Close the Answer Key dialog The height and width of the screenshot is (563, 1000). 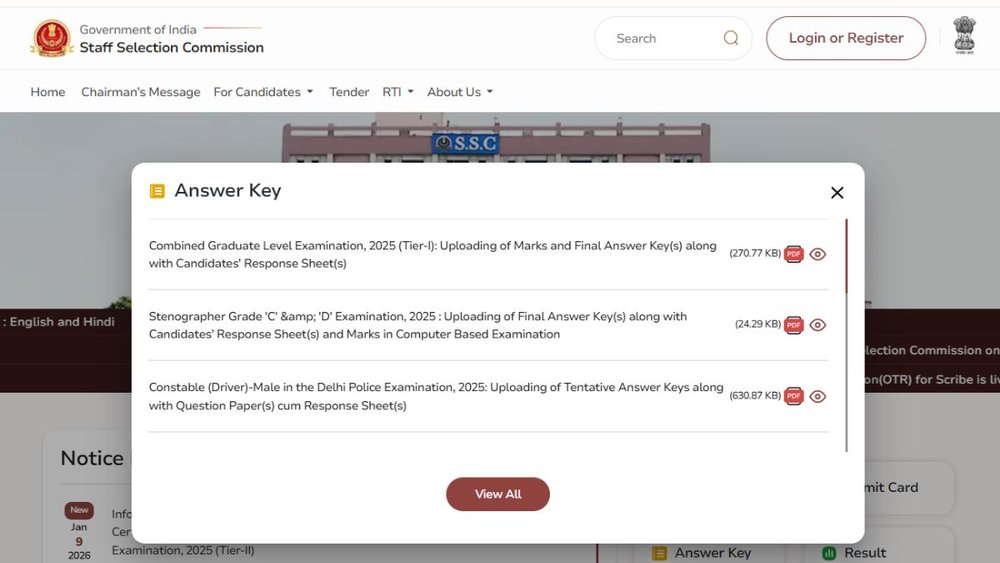(837, 193)
